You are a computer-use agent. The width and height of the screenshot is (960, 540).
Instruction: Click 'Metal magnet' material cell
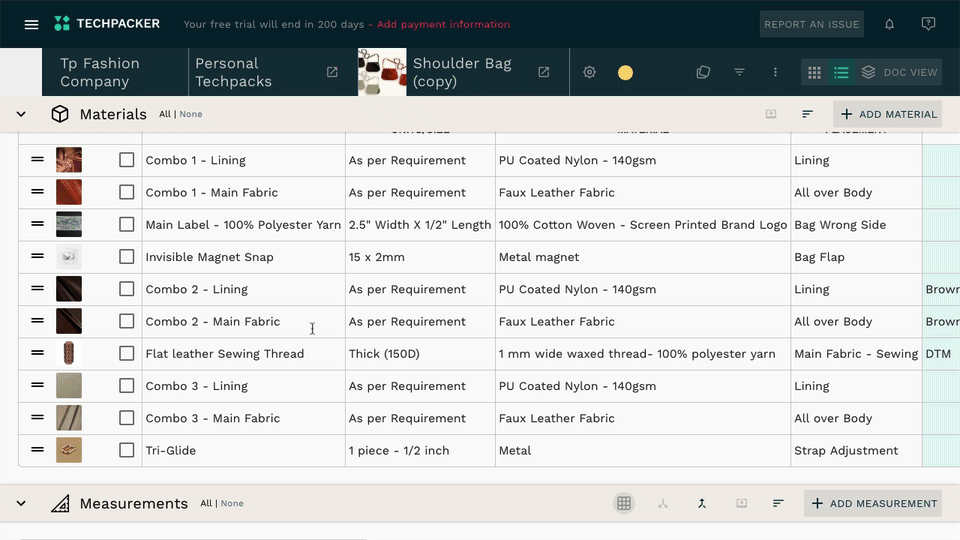coord(643,257)
